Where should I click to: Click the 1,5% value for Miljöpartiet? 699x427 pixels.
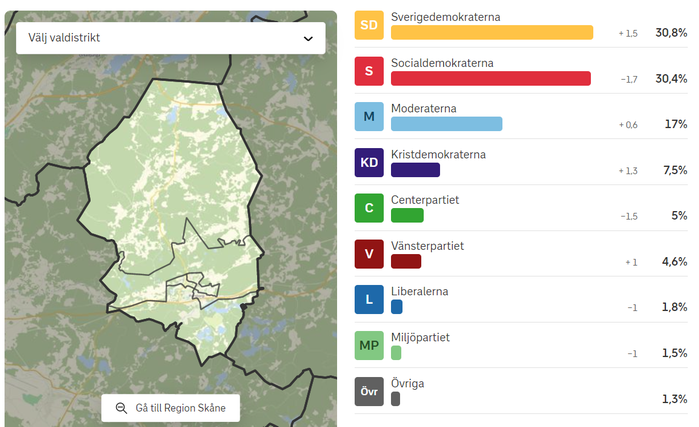pyautogui.click(x=674, y=353)
